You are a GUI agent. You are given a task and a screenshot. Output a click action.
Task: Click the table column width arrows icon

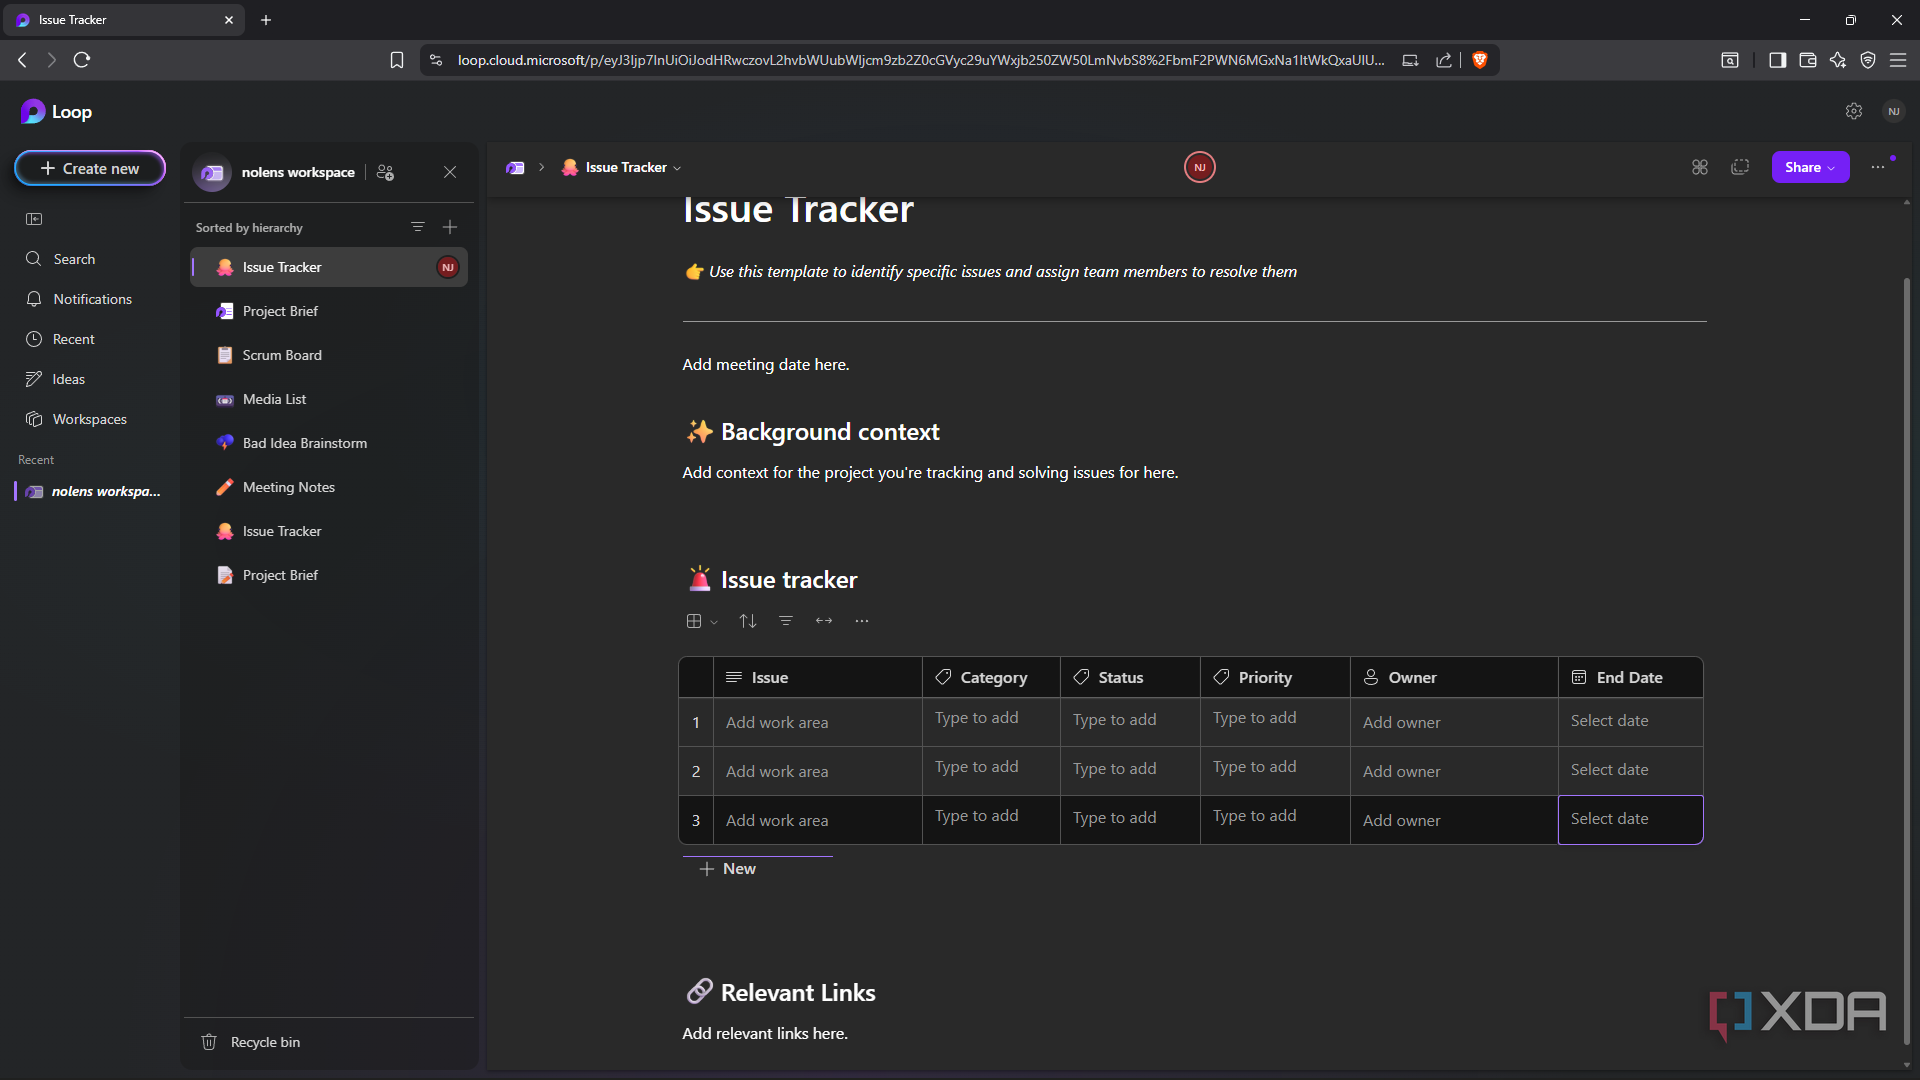[824, 621]
